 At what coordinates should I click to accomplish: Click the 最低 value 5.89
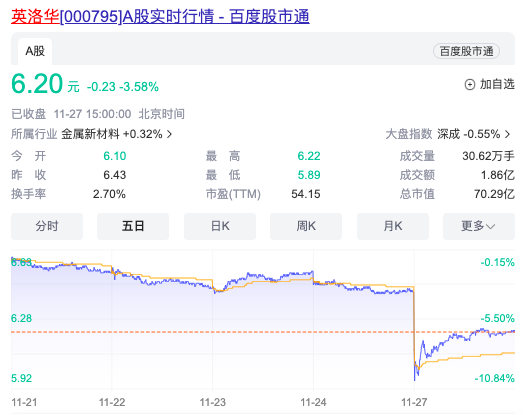tap(309, 175)
